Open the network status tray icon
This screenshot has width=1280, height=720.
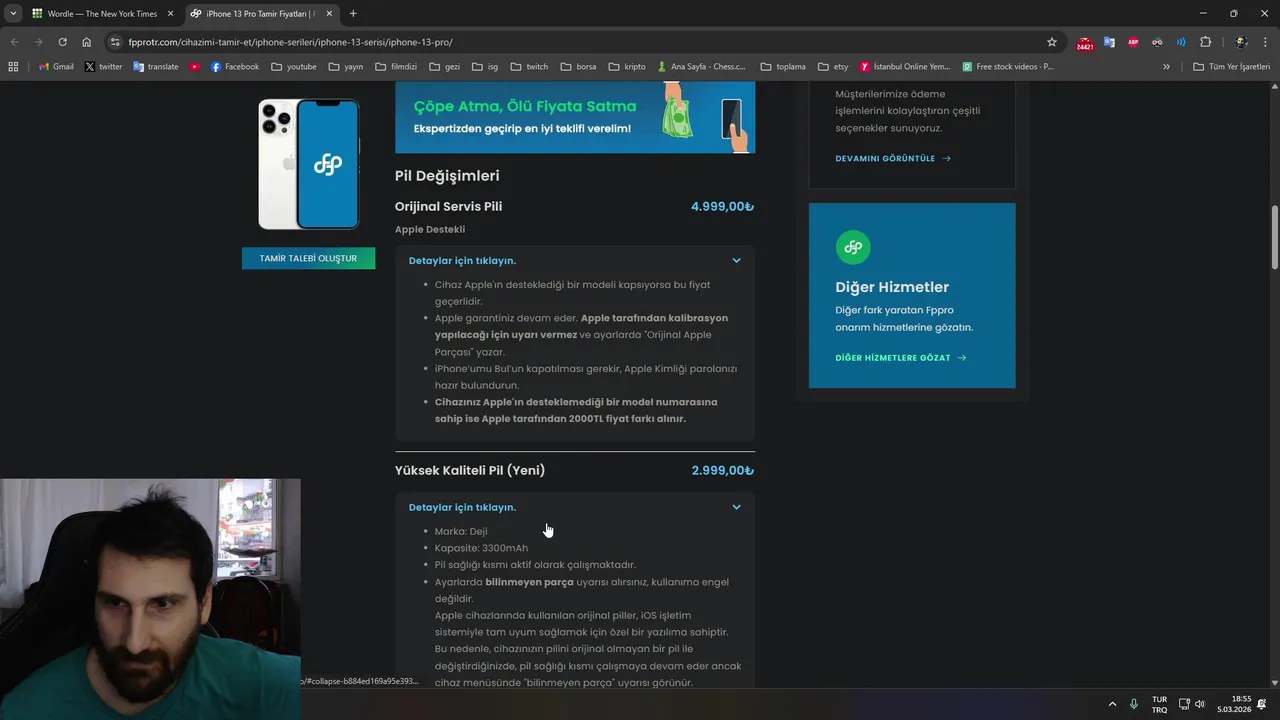pos(1184,704)
